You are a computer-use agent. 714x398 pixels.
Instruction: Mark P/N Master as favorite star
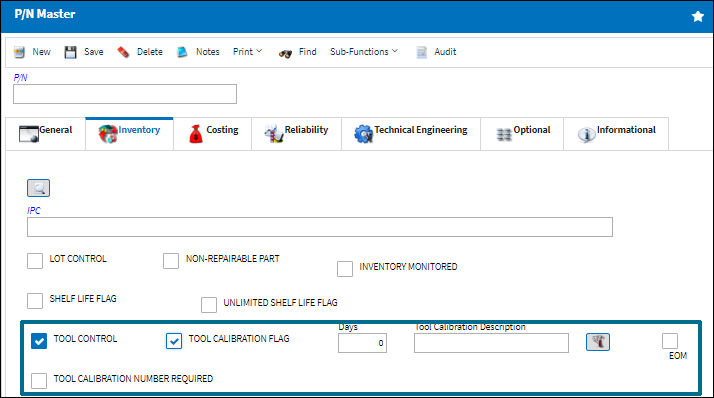(x=698, y=17)
